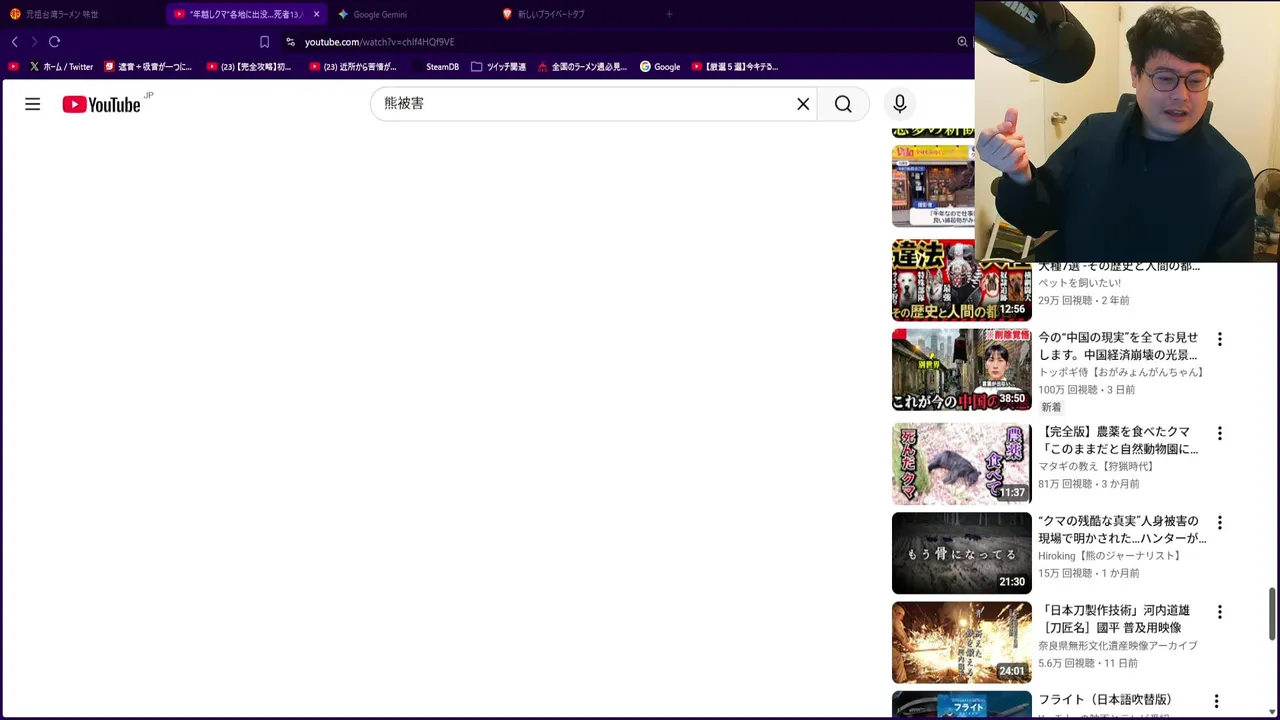Click the browser forward arrow
The image size is (1280, 720).
click(34, 42)
